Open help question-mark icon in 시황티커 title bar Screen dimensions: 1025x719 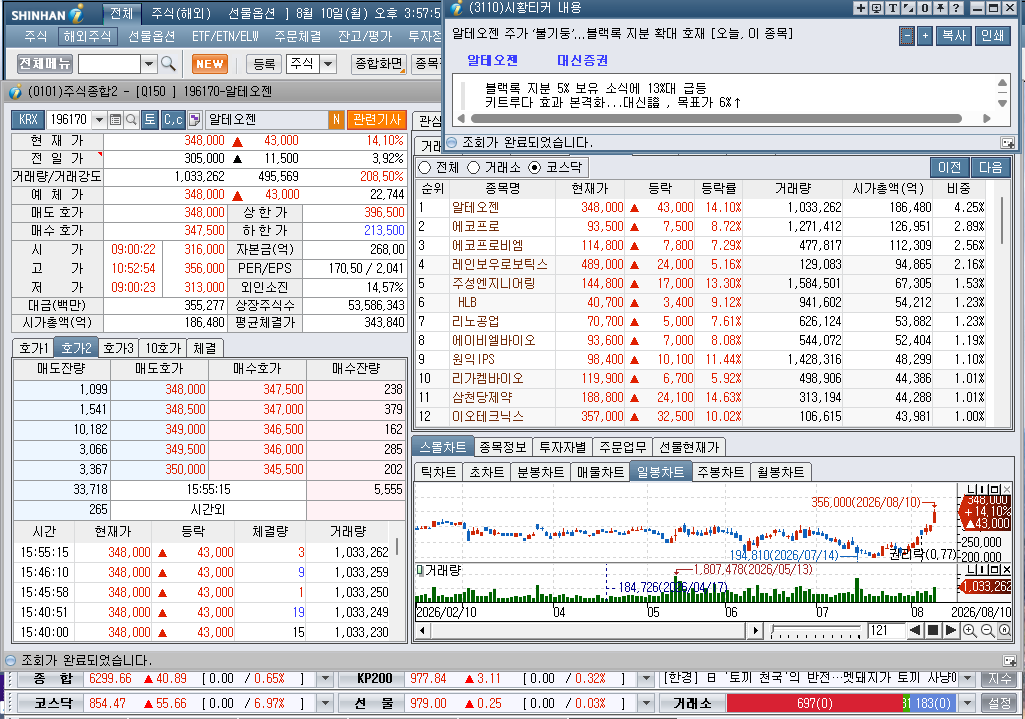click(956, 8)
